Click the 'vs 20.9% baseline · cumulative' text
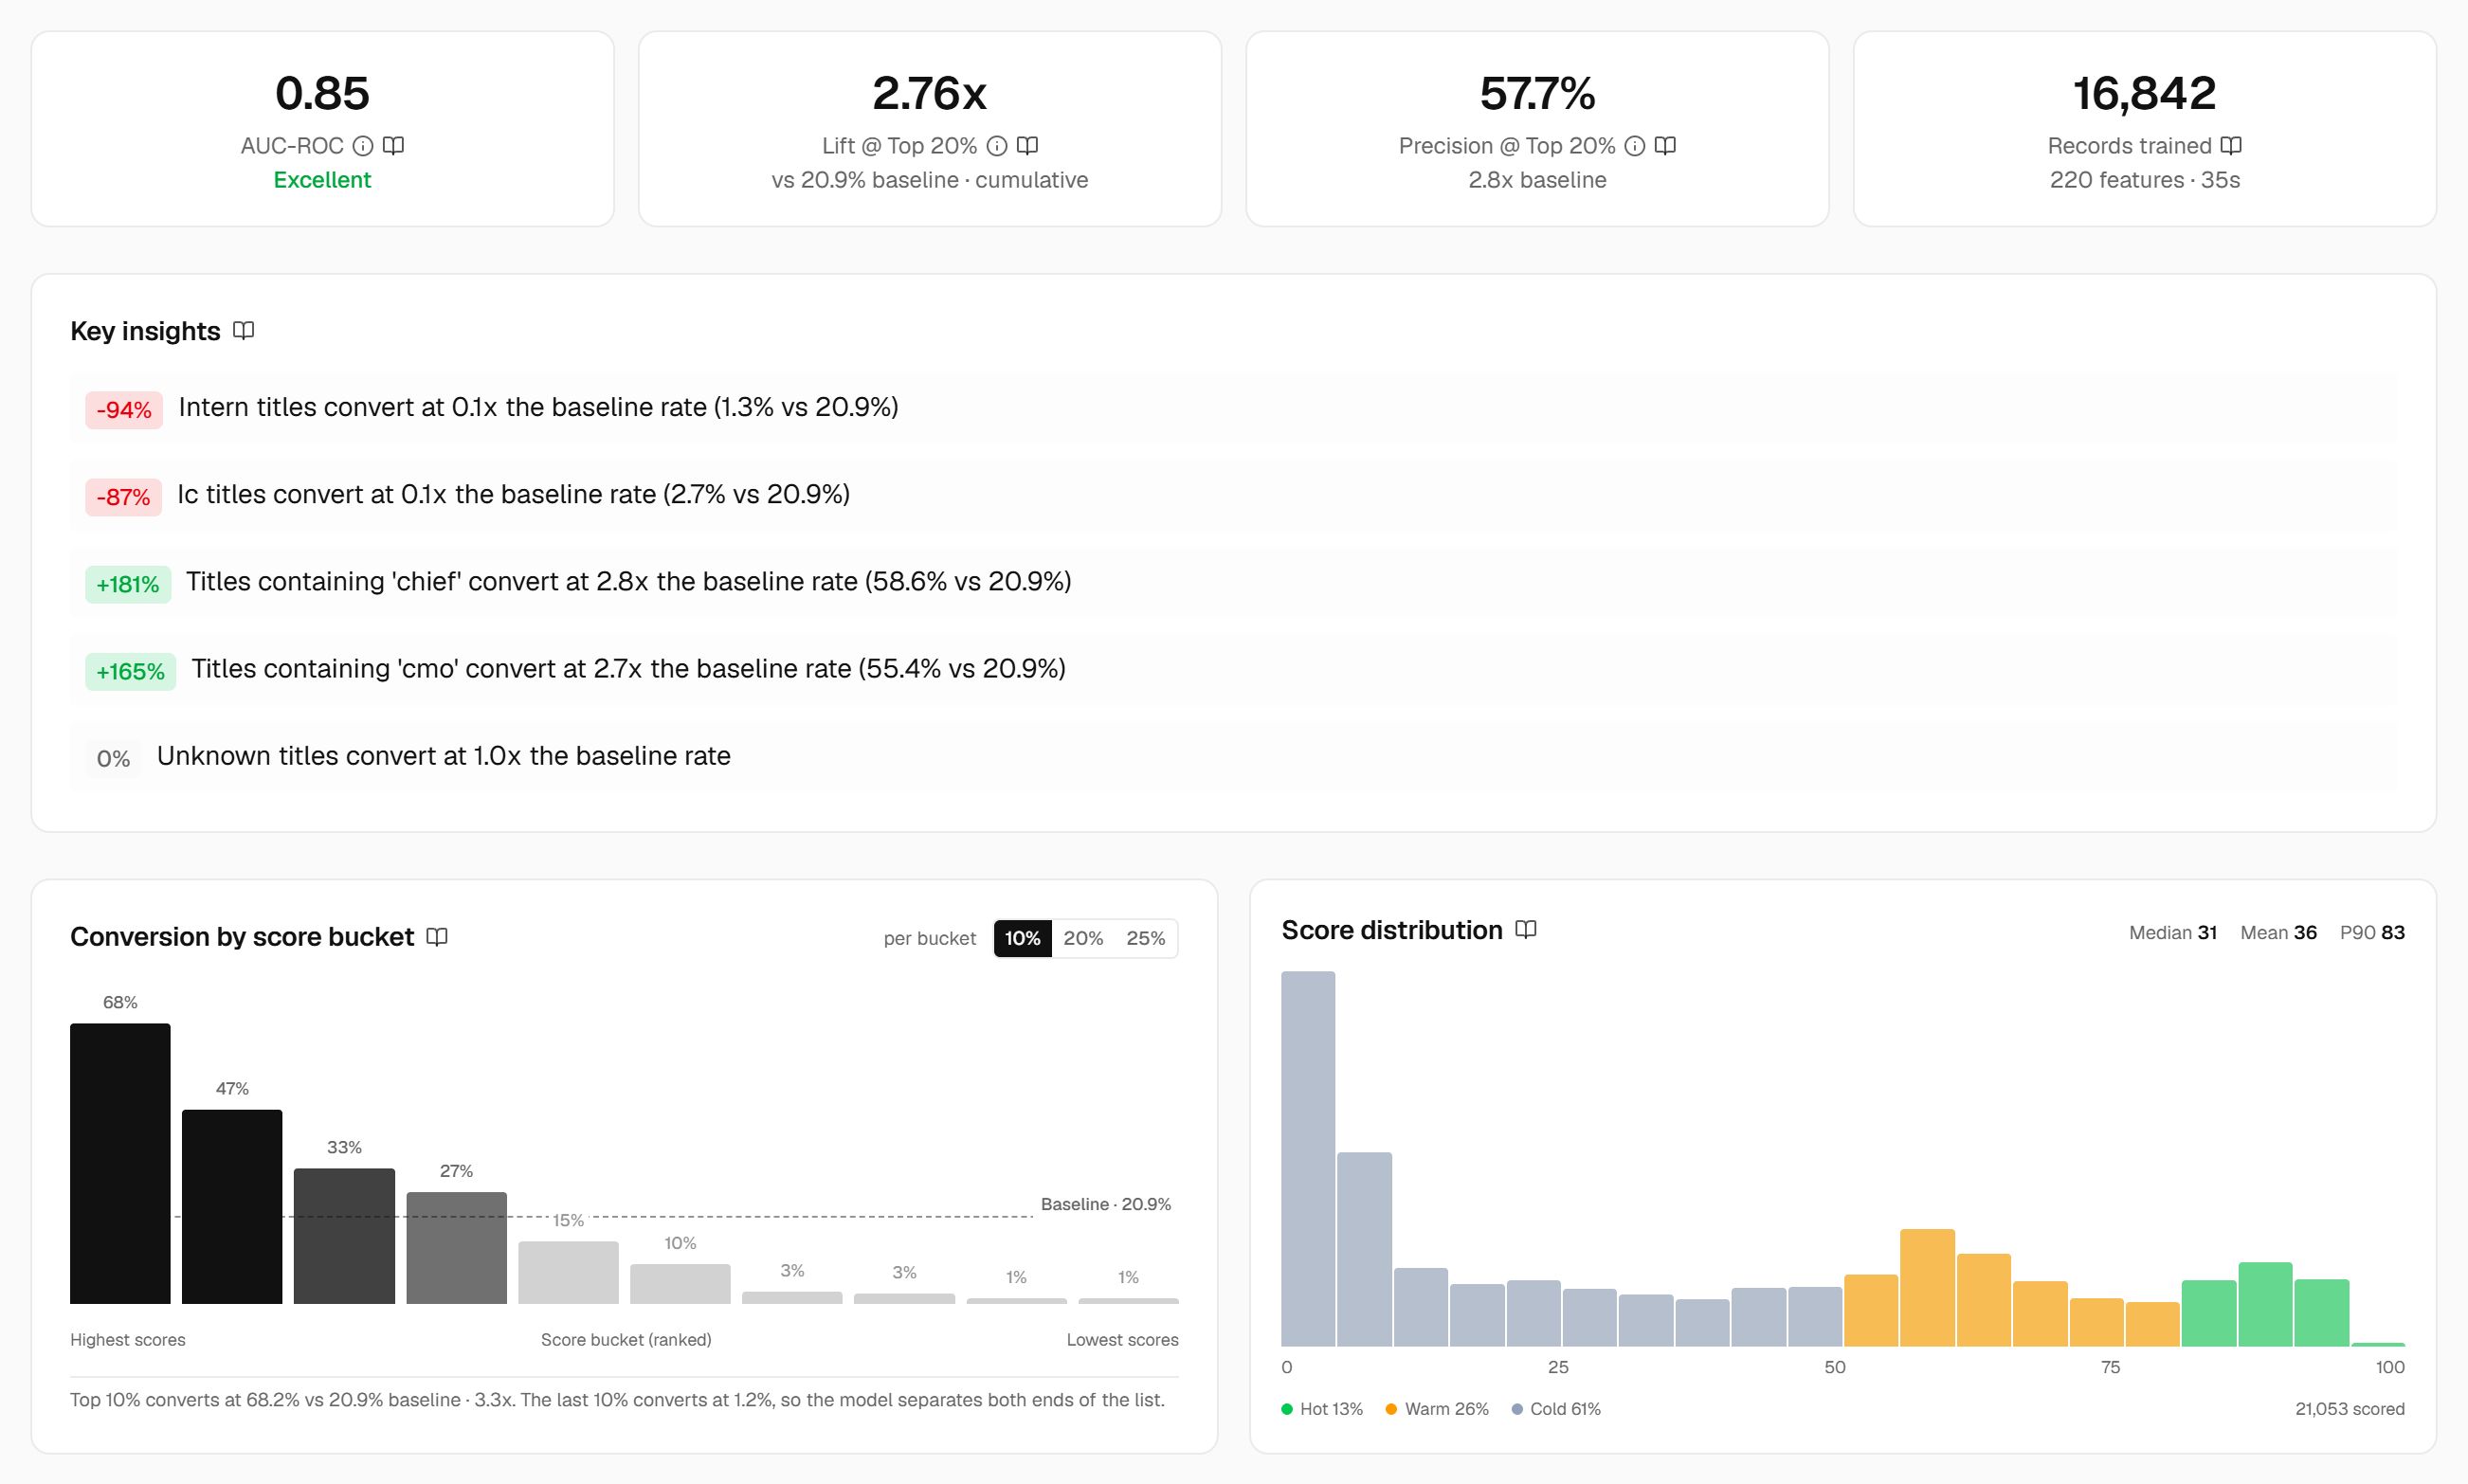2468x1484 pixels. click(930, 180)
